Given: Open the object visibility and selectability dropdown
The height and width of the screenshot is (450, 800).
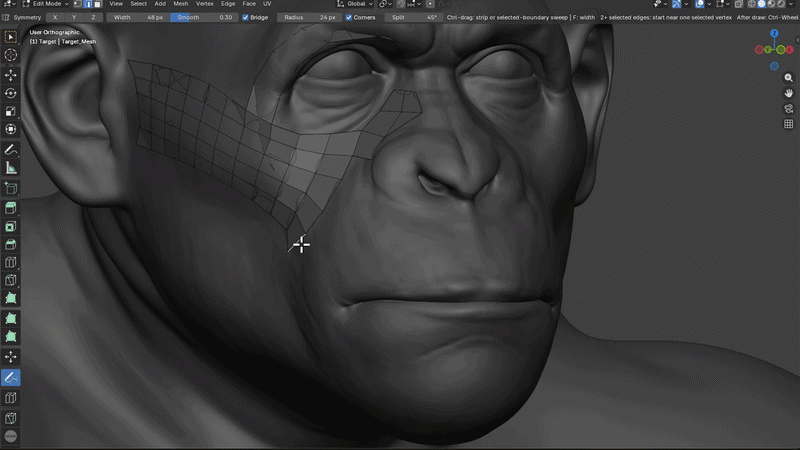Looking at the screenshot, I should tap(660, 4).
